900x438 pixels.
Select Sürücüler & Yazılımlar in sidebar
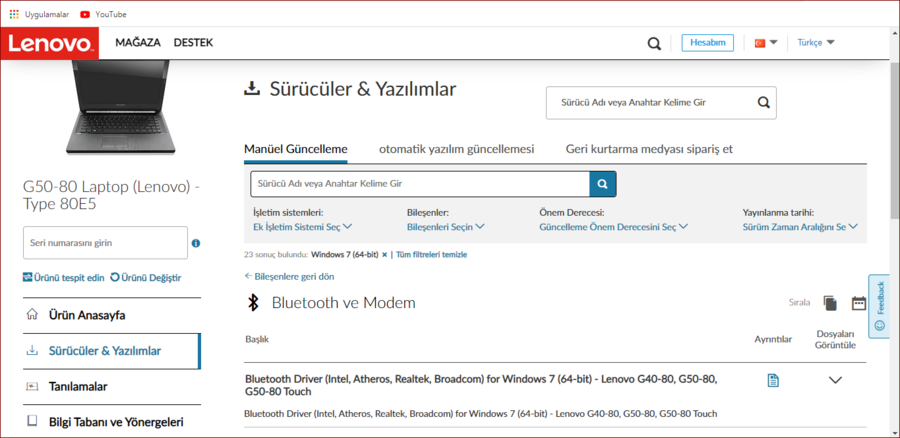(112, 351)
